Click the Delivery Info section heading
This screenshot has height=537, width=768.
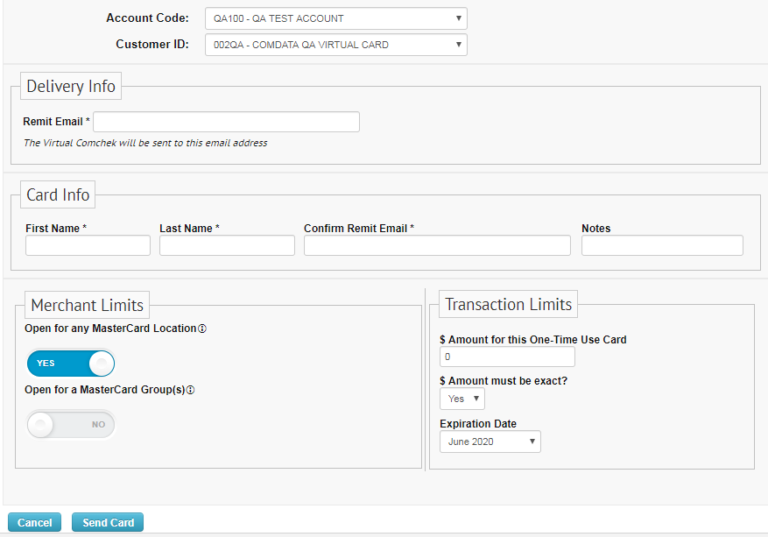coord(71,86)
